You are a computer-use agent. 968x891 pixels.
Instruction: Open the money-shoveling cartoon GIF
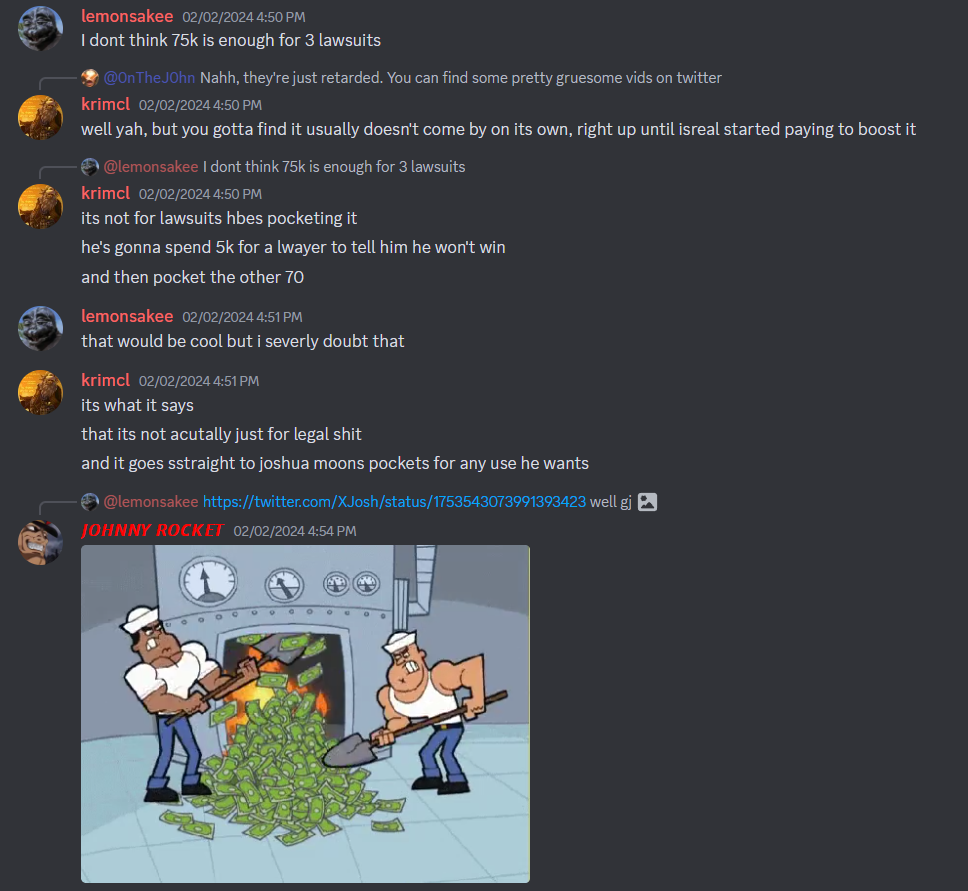pos(305,713)
